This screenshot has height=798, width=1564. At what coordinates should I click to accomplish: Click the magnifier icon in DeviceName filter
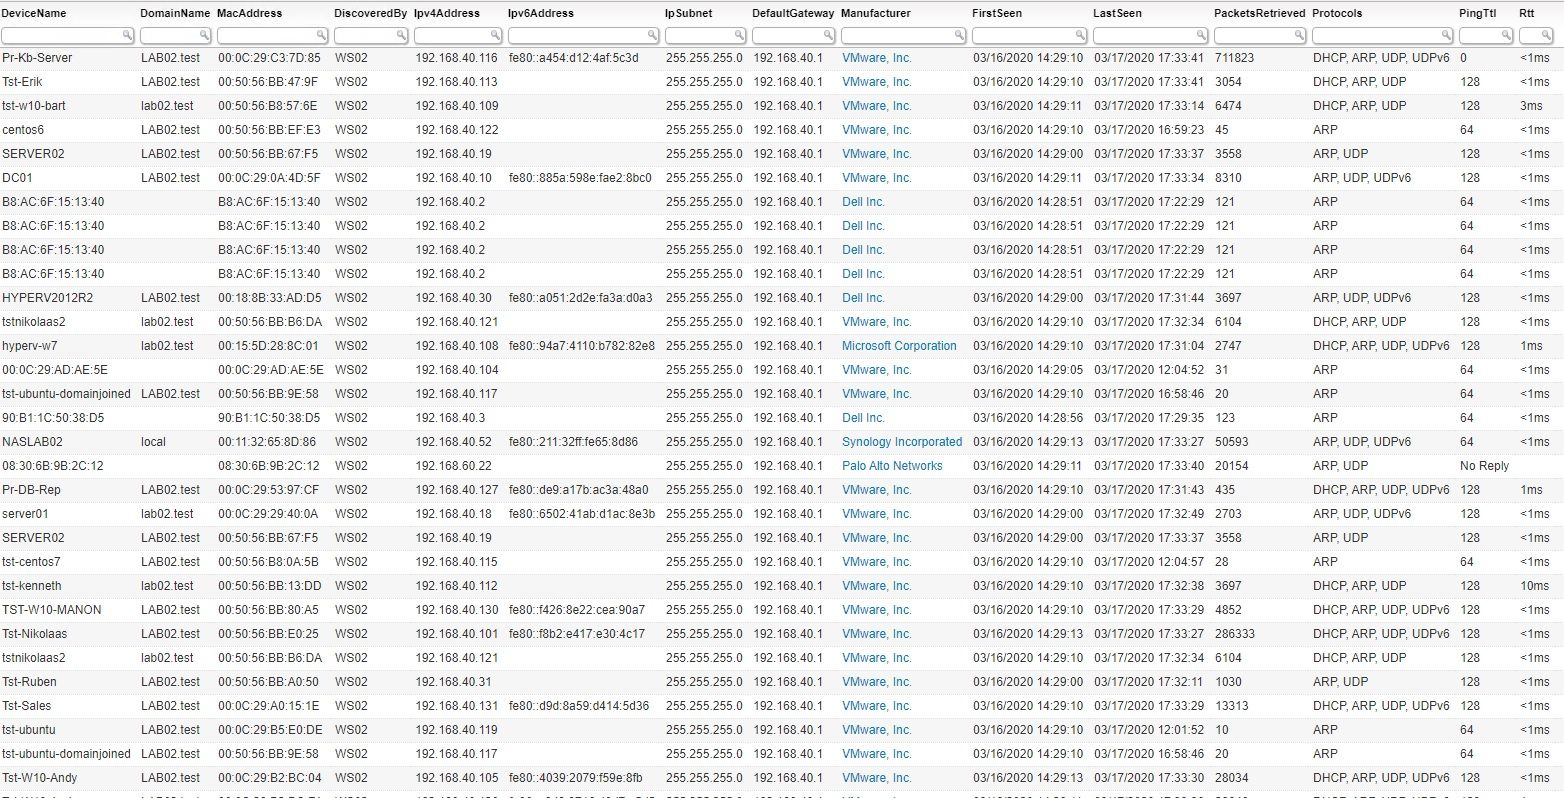pyautogui.click(x=127, y=35)
